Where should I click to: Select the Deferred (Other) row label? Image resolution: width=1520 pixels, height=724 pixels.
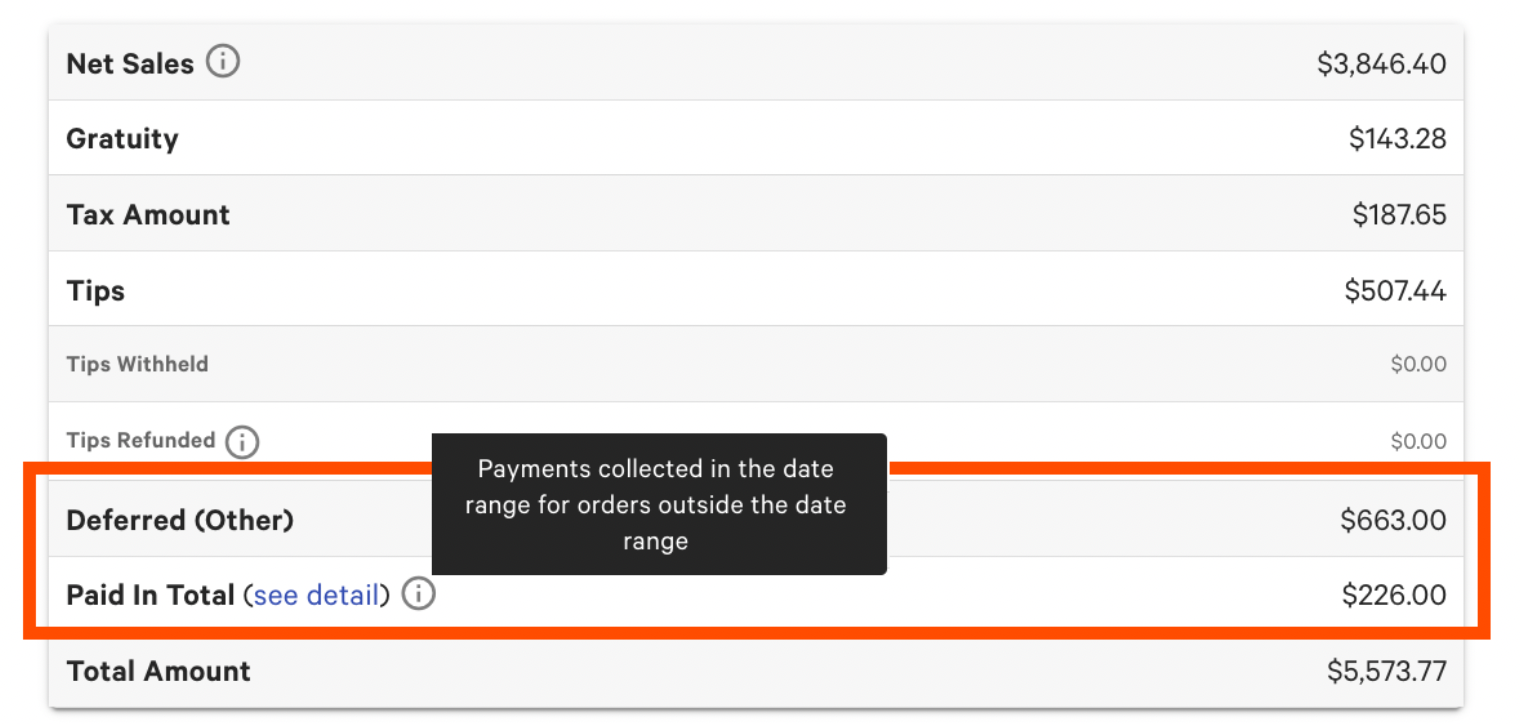[180, 520]
